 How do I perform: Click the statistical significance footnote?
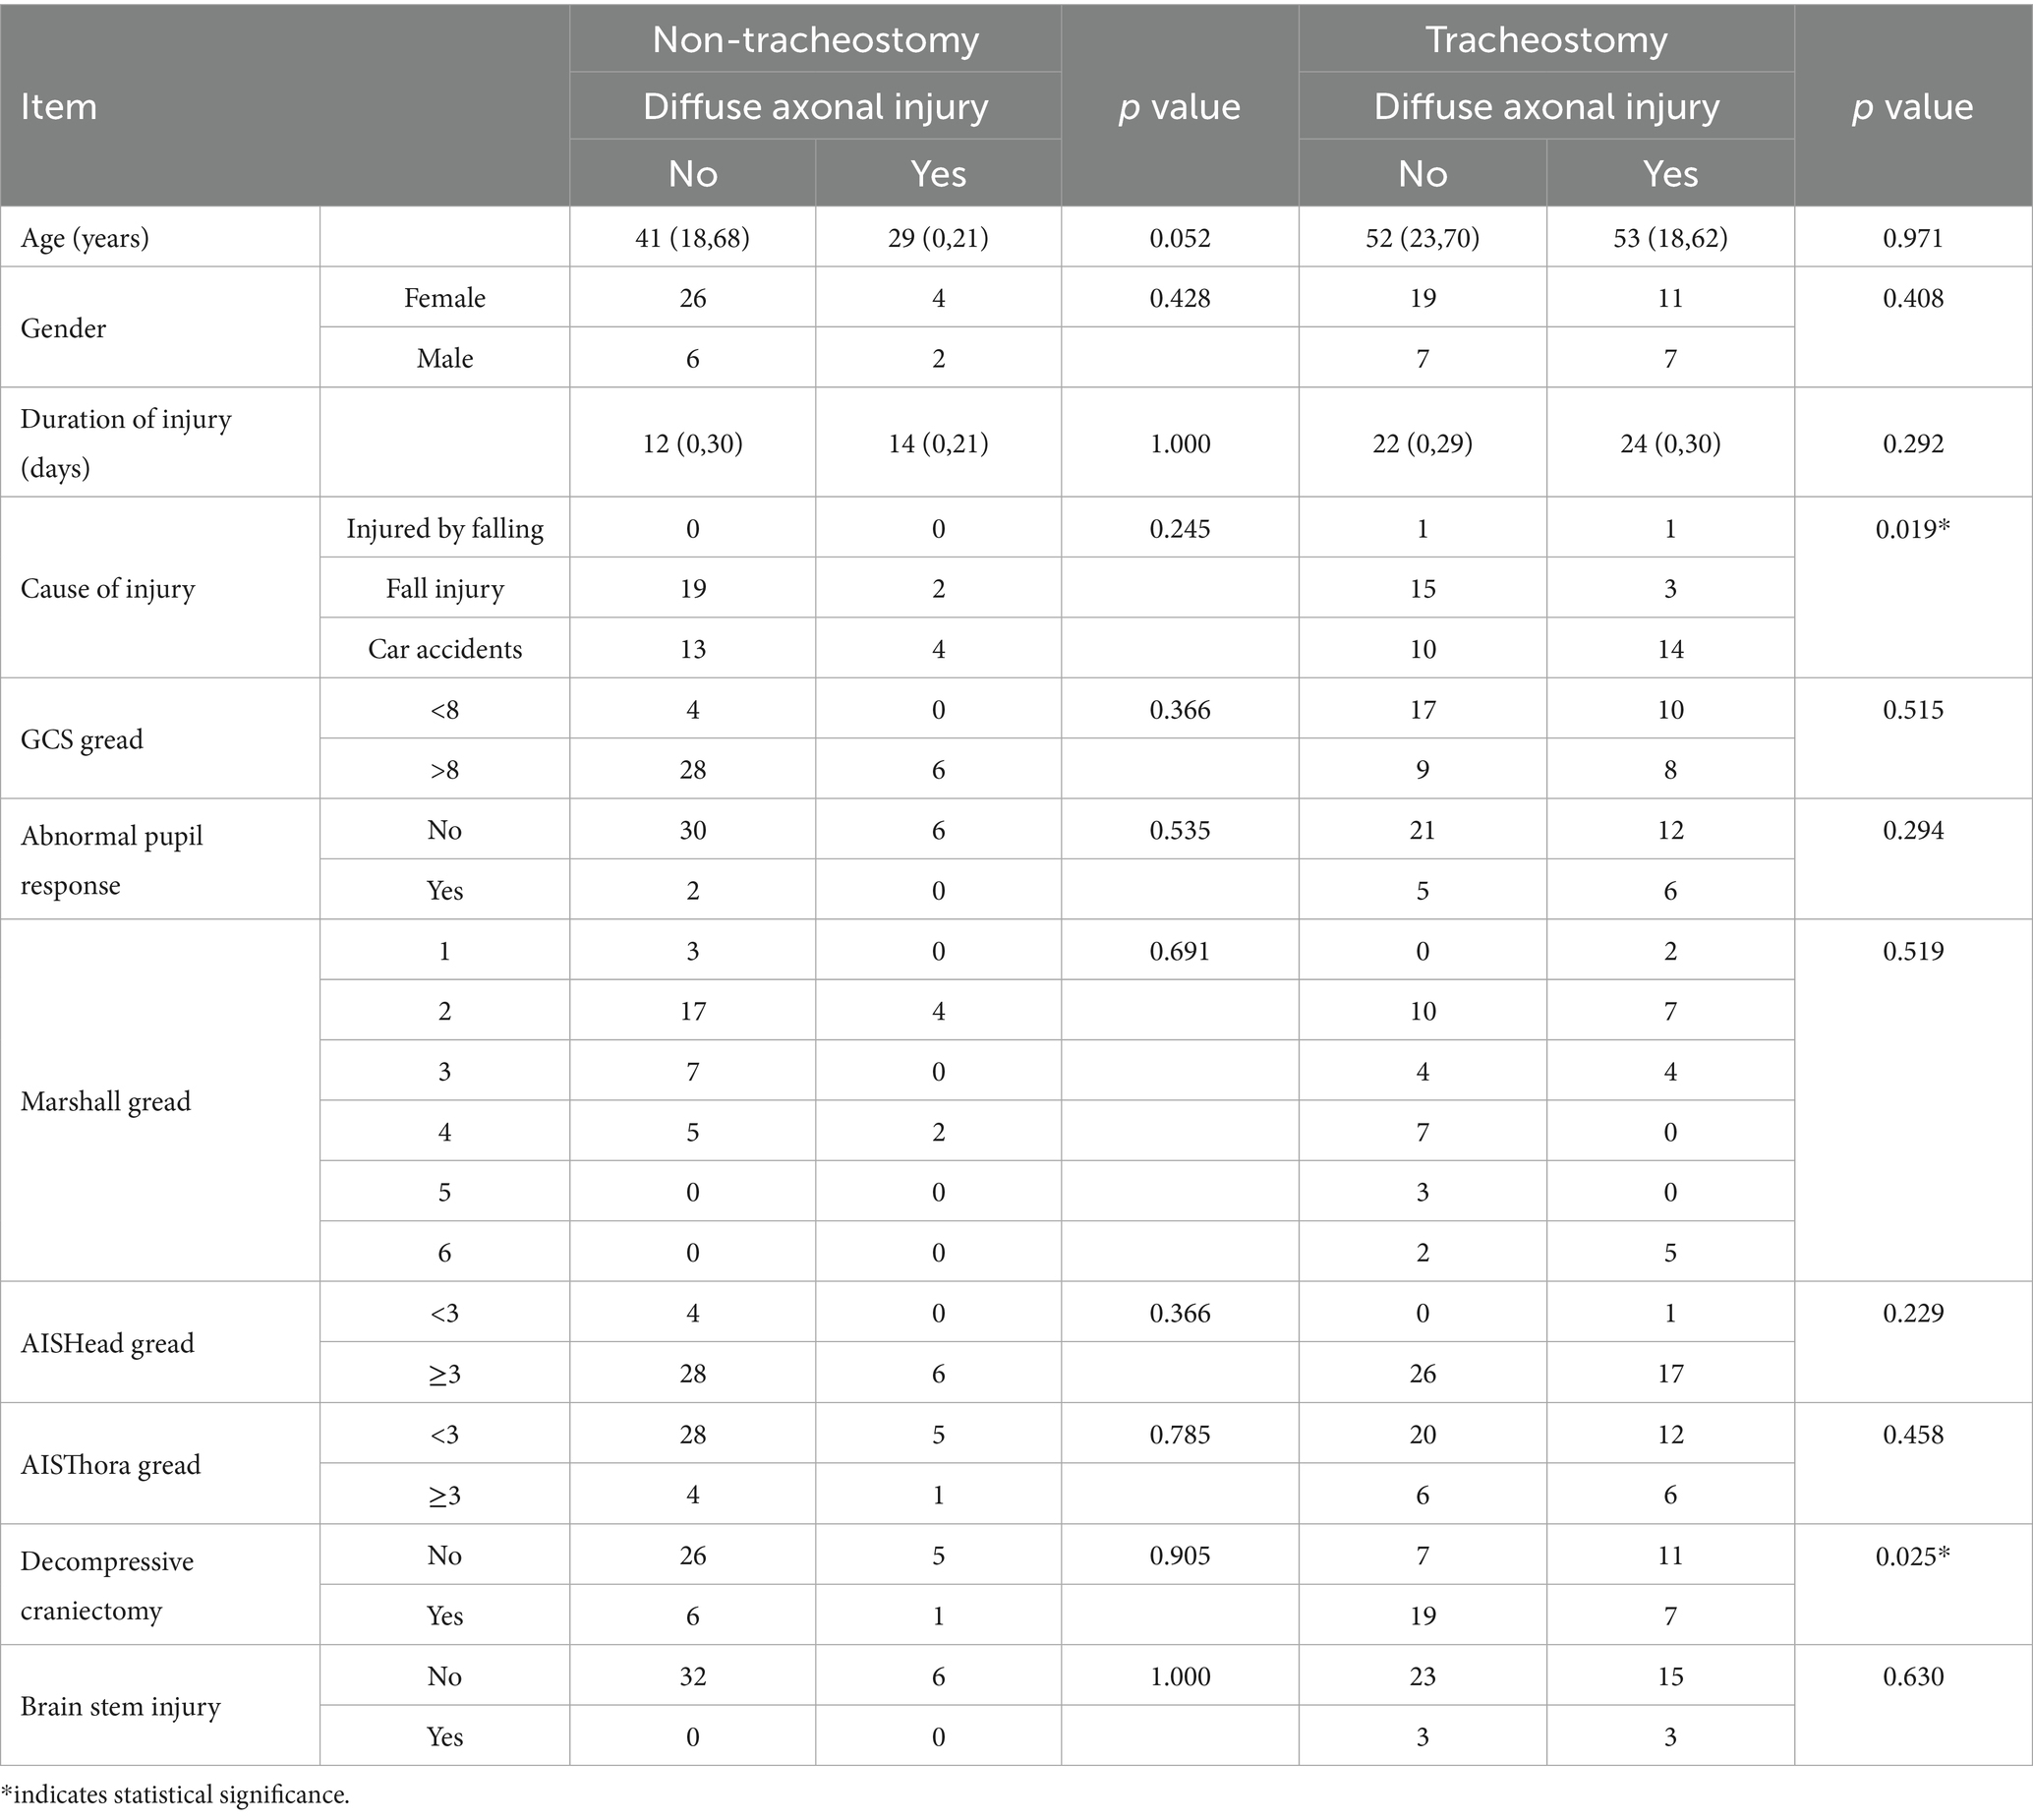(176, 1795)
